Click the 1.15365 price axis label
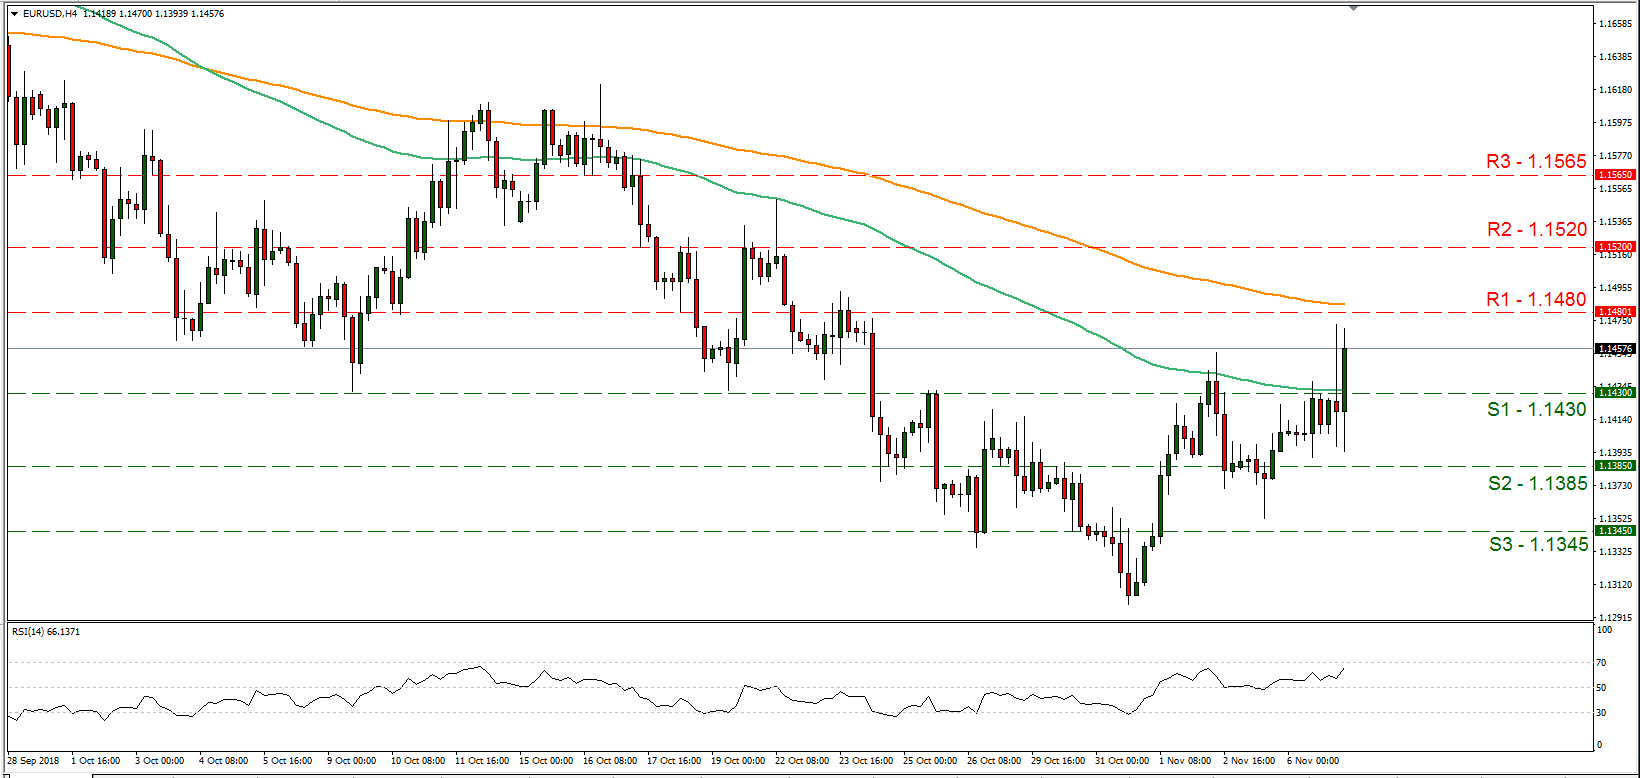 tap(1616, 222)
